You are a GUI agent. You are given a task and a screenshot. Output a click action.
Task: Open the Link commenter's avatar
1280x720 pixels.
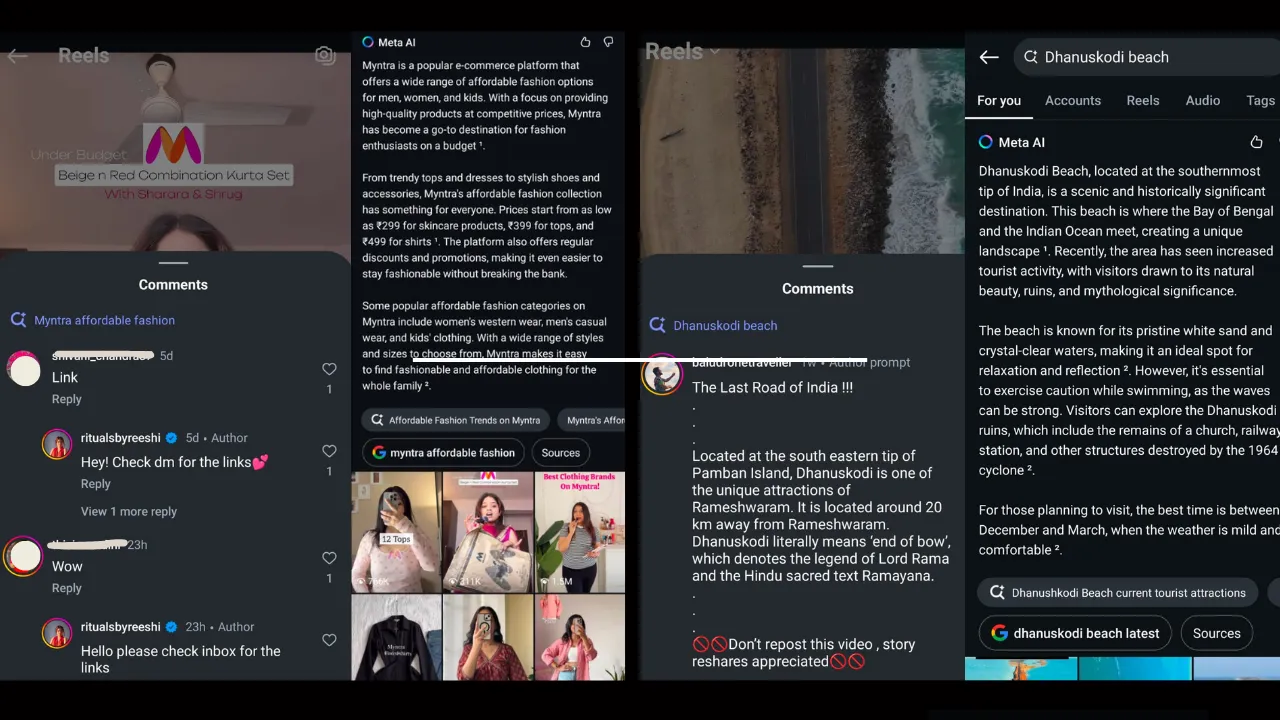24,370
